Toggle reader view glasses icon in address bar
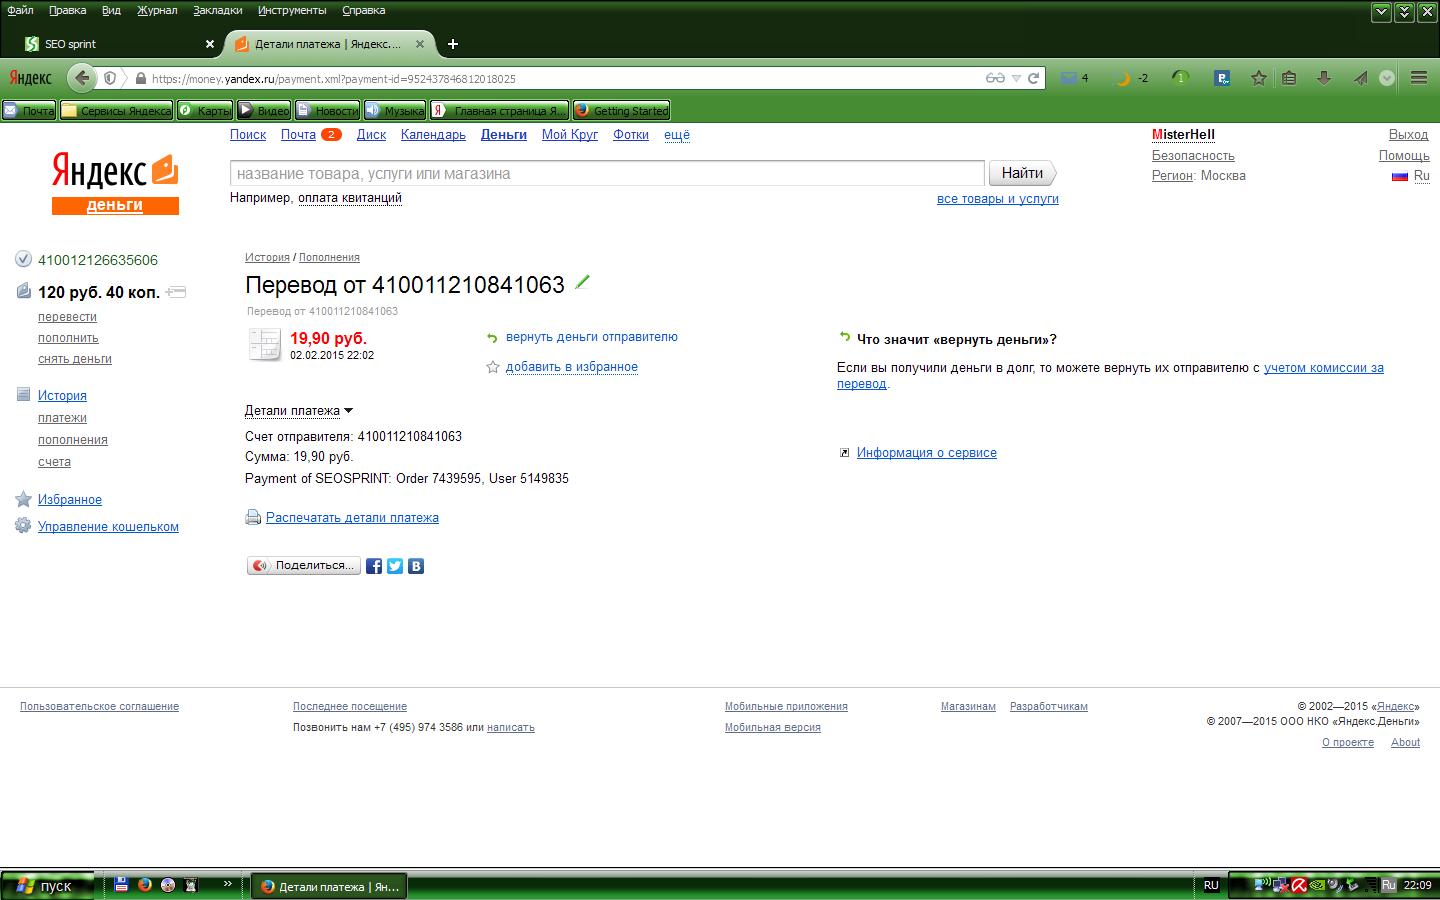Image resolution: width=1440 pixels, height=900 pixels. pyautogui.click(x=995, y=78)
